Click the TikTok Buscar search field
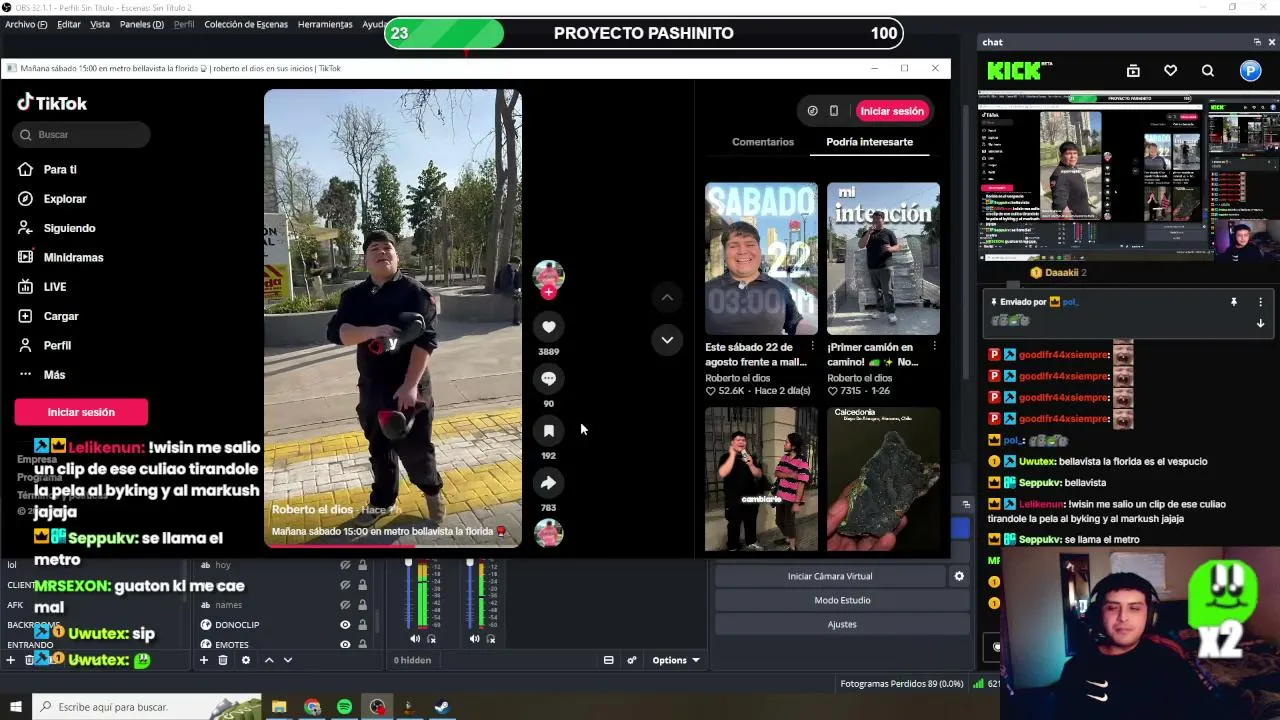Screen dimensions: 1280x720 point(82,134)
